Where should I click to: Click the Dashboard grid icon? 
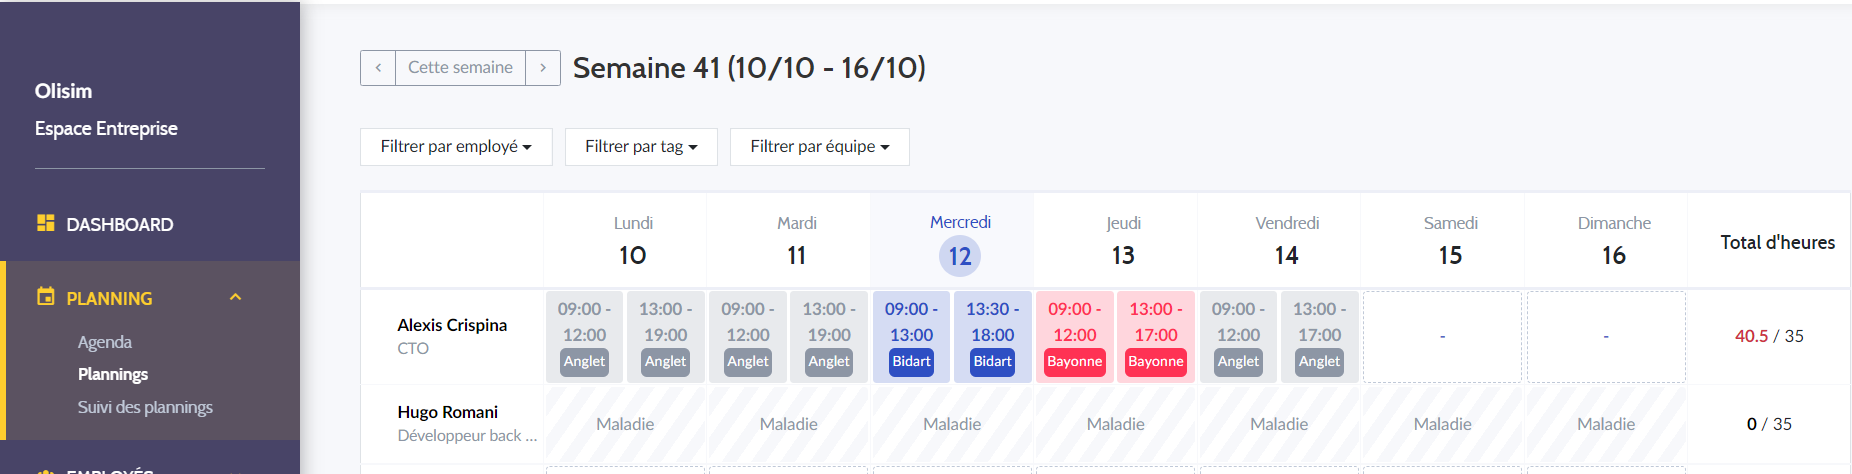click(x=45, y=223)
